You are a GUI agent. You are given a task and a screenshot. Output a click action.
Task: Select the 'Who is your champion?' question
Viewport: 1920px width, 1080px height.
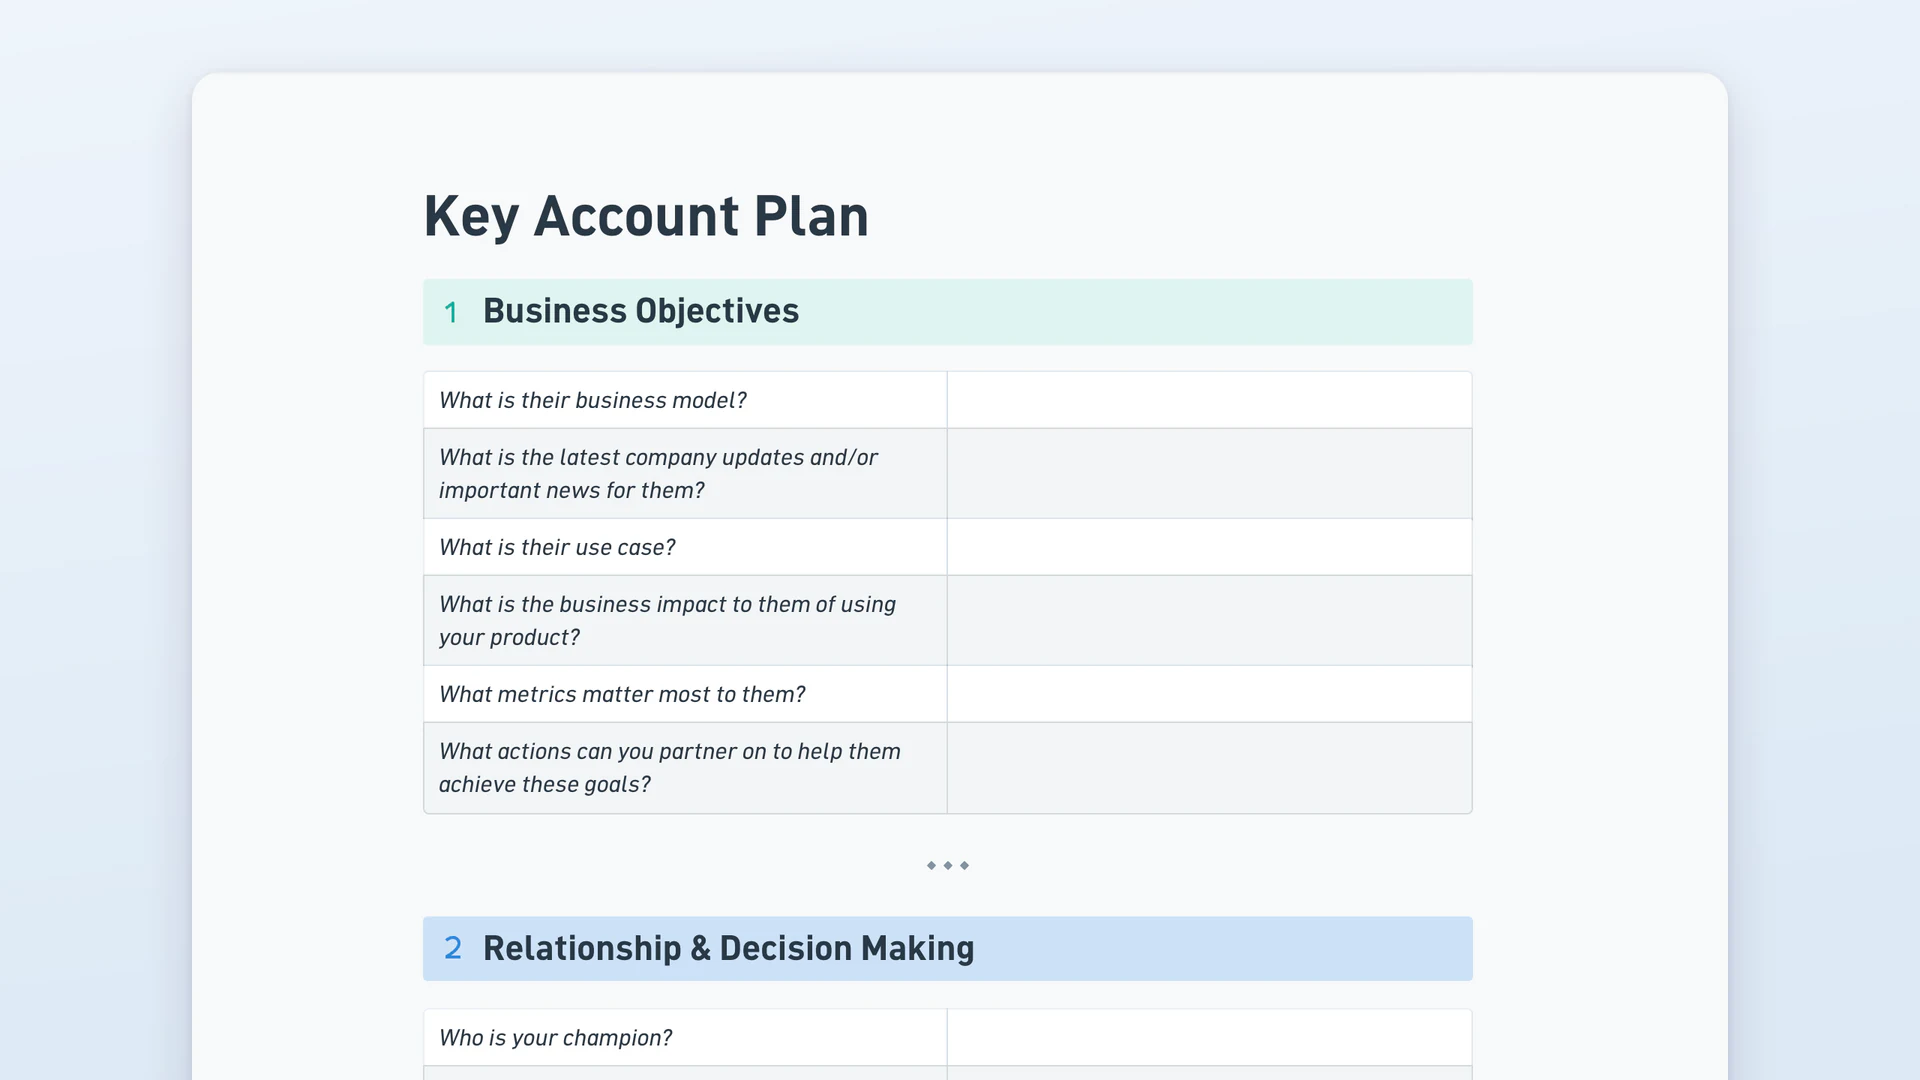coord(555,1037)
